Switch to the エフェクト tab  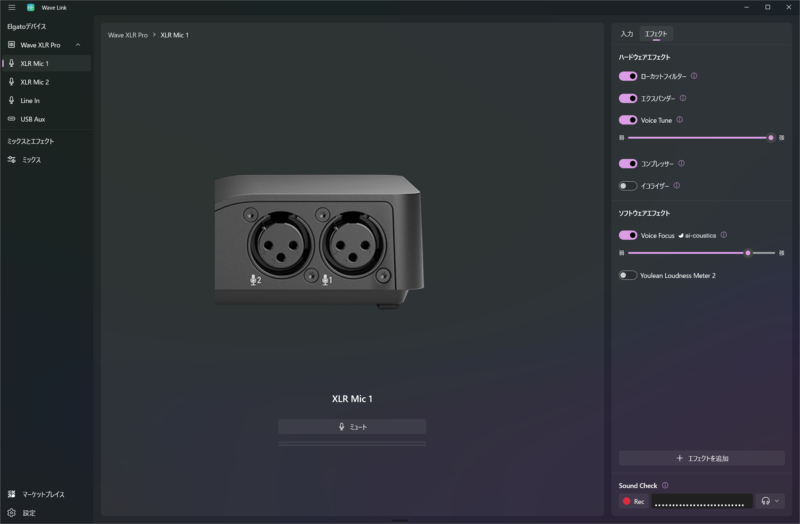tap(656, 34)
